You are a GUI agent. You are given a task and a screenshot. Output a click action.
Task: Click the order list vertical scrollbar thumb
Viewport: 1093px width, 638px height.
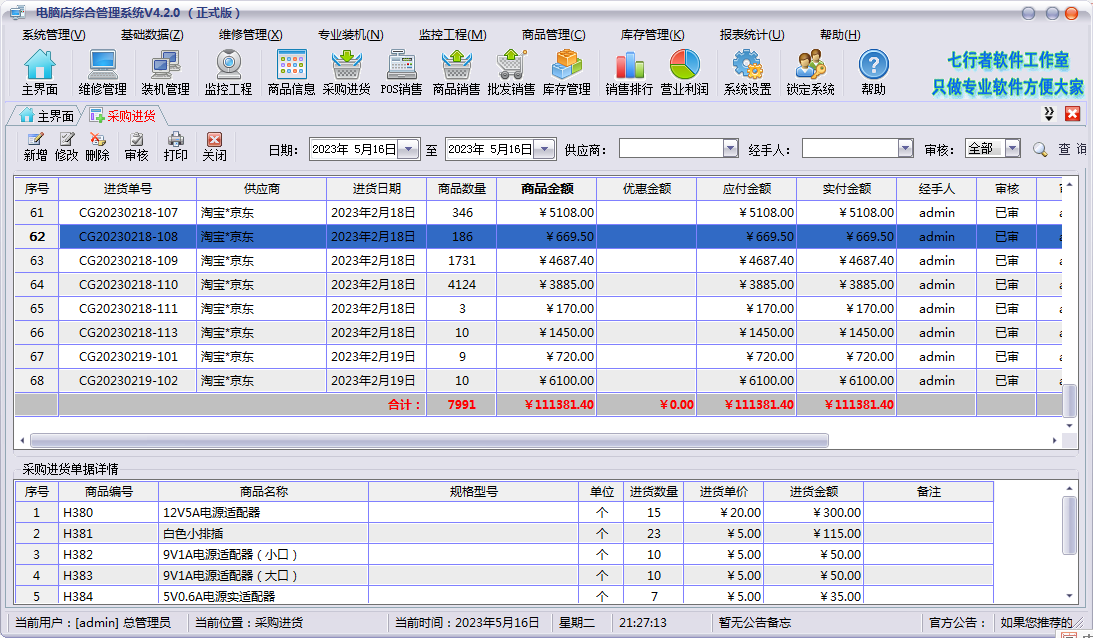point(1069,400)
